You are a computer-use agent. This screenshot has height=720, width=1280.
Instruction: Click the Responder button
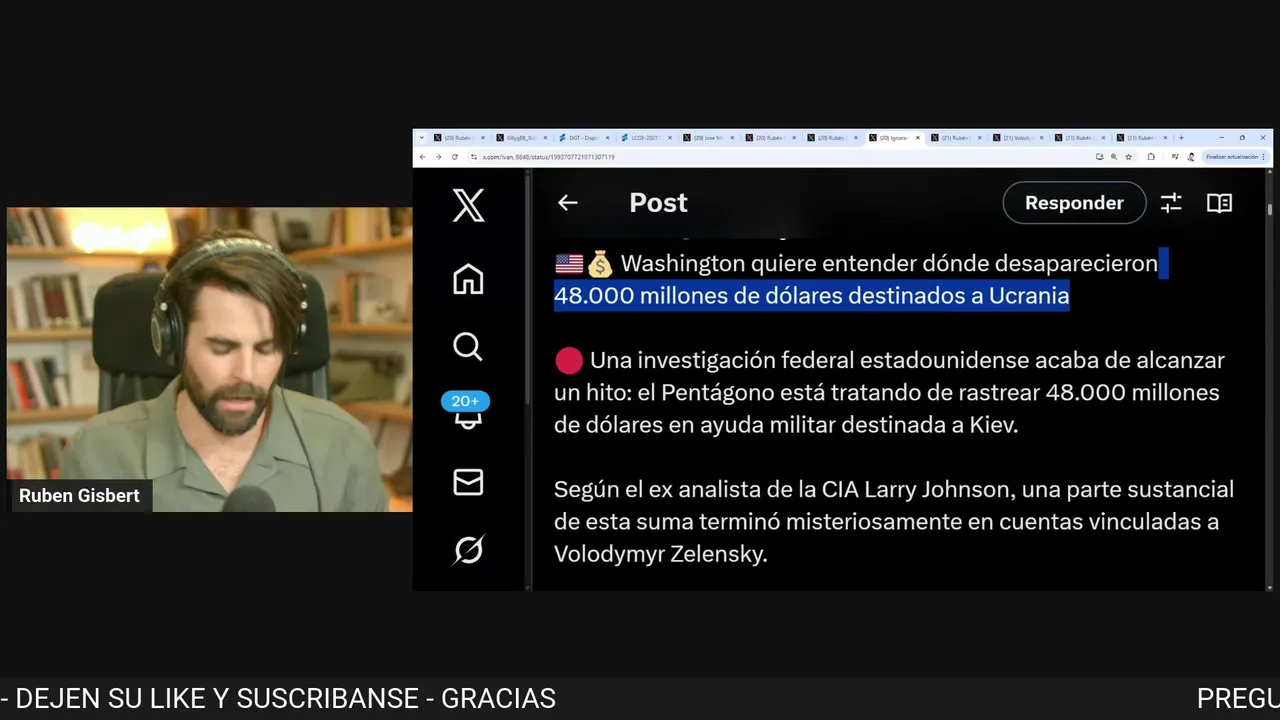(1074, 203)
